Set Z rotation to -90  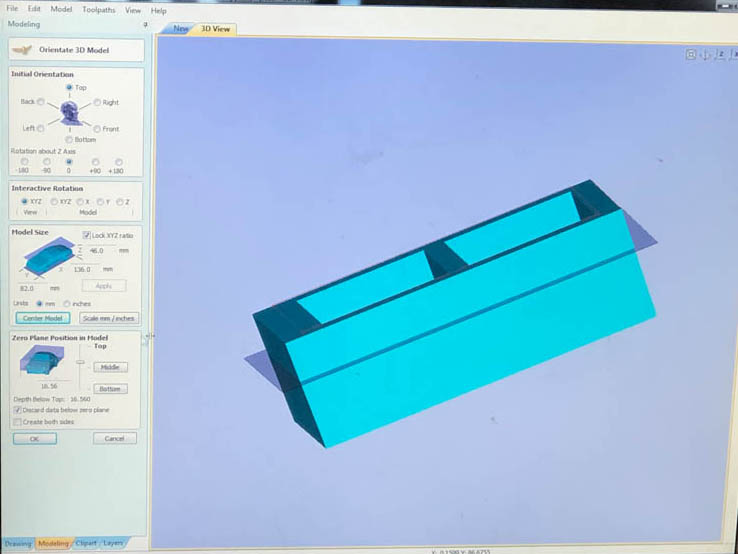[x=47, y=161]
